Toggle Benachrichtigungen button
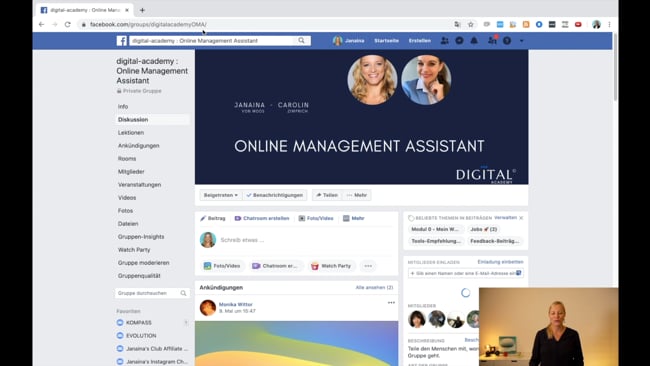 (275, 195)
